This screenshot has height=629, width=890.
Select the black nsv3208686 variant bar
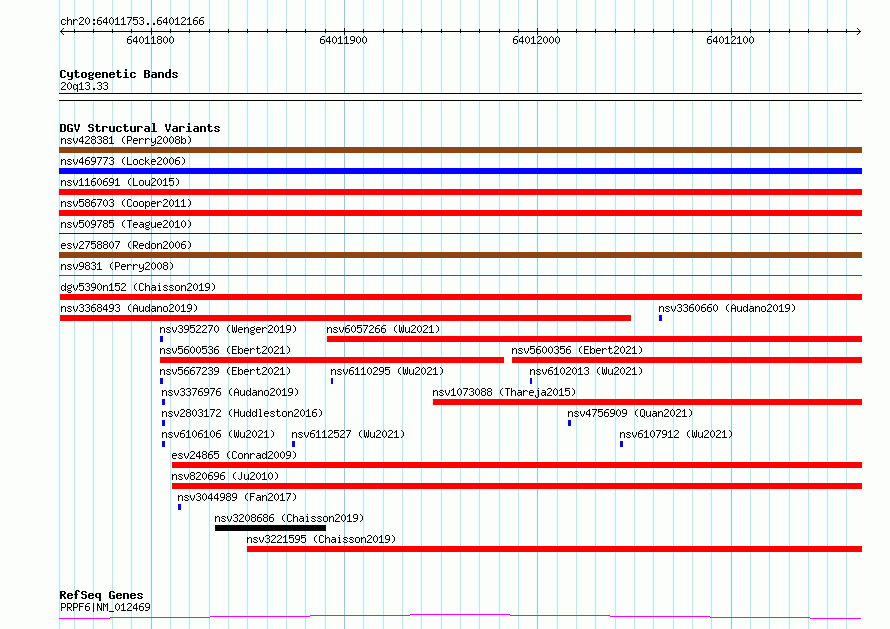point(270,528)
